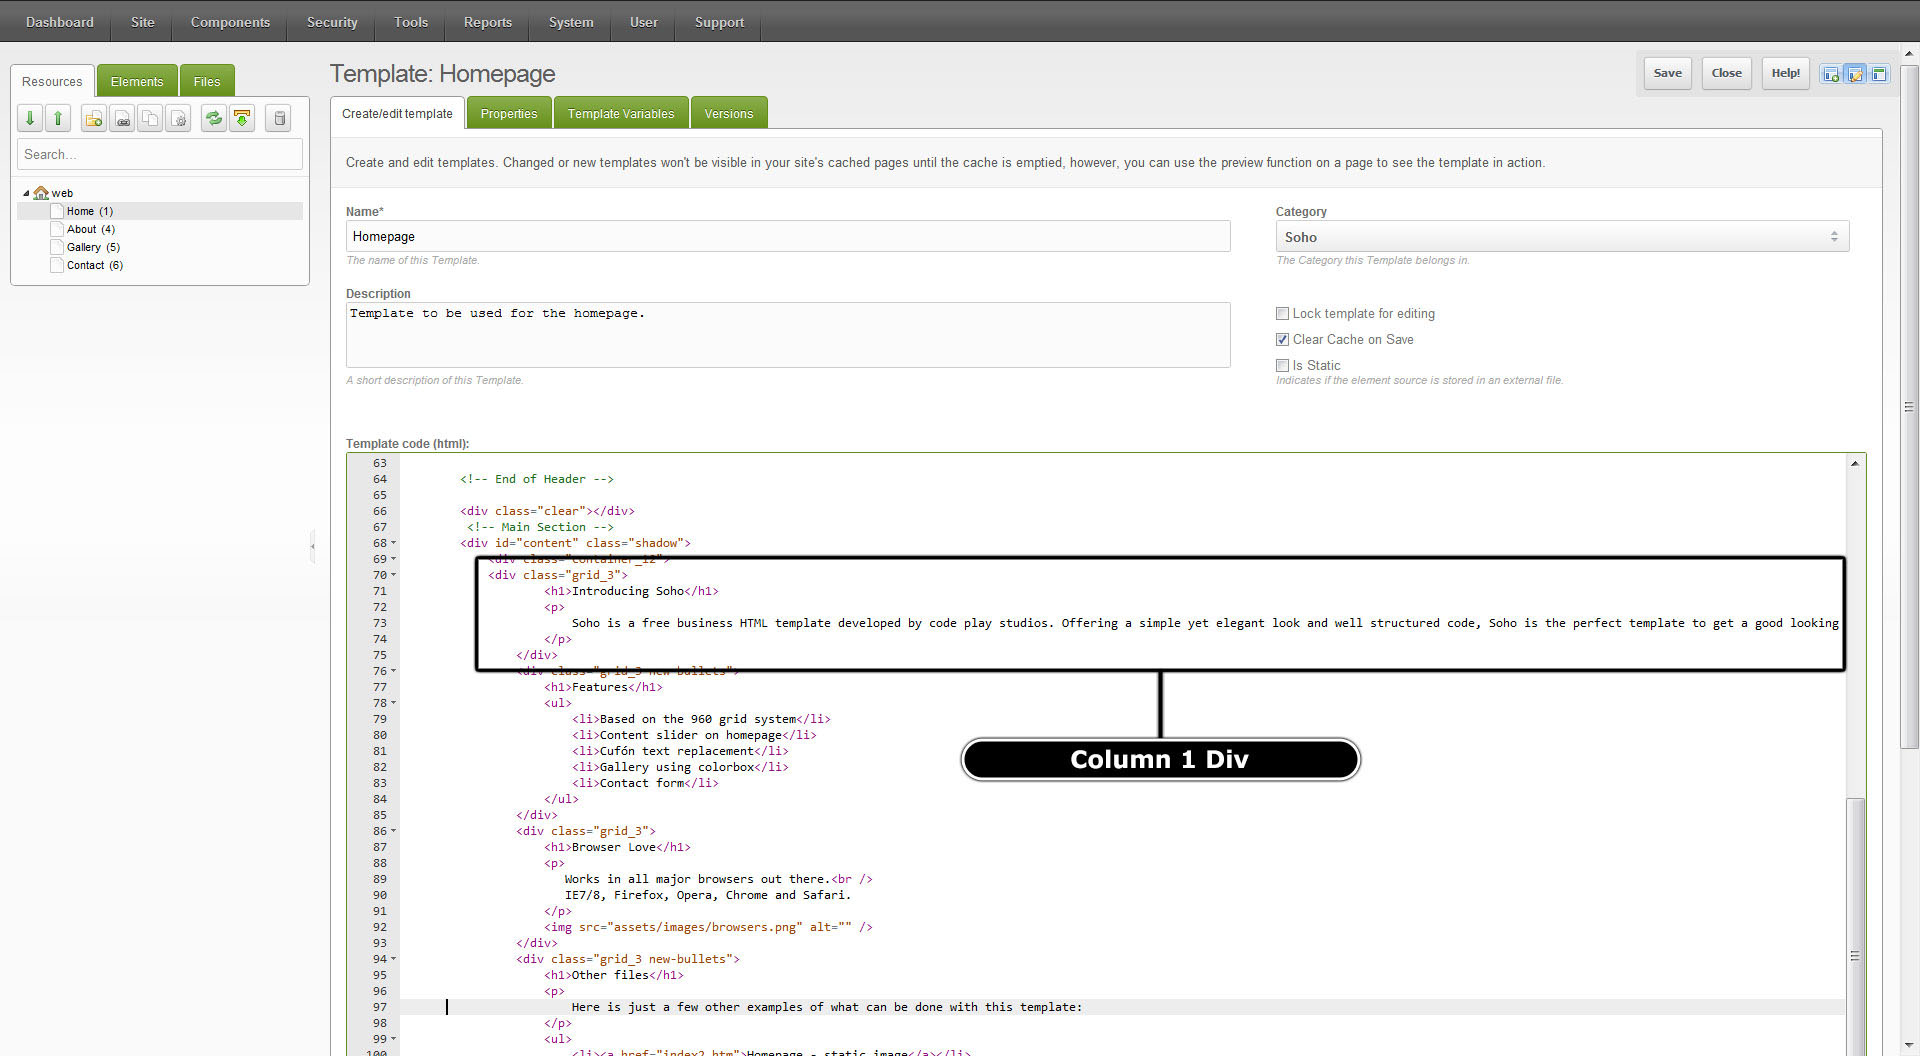Open the Dashboard menu
1920x1056 pixels.
[60, 22]
